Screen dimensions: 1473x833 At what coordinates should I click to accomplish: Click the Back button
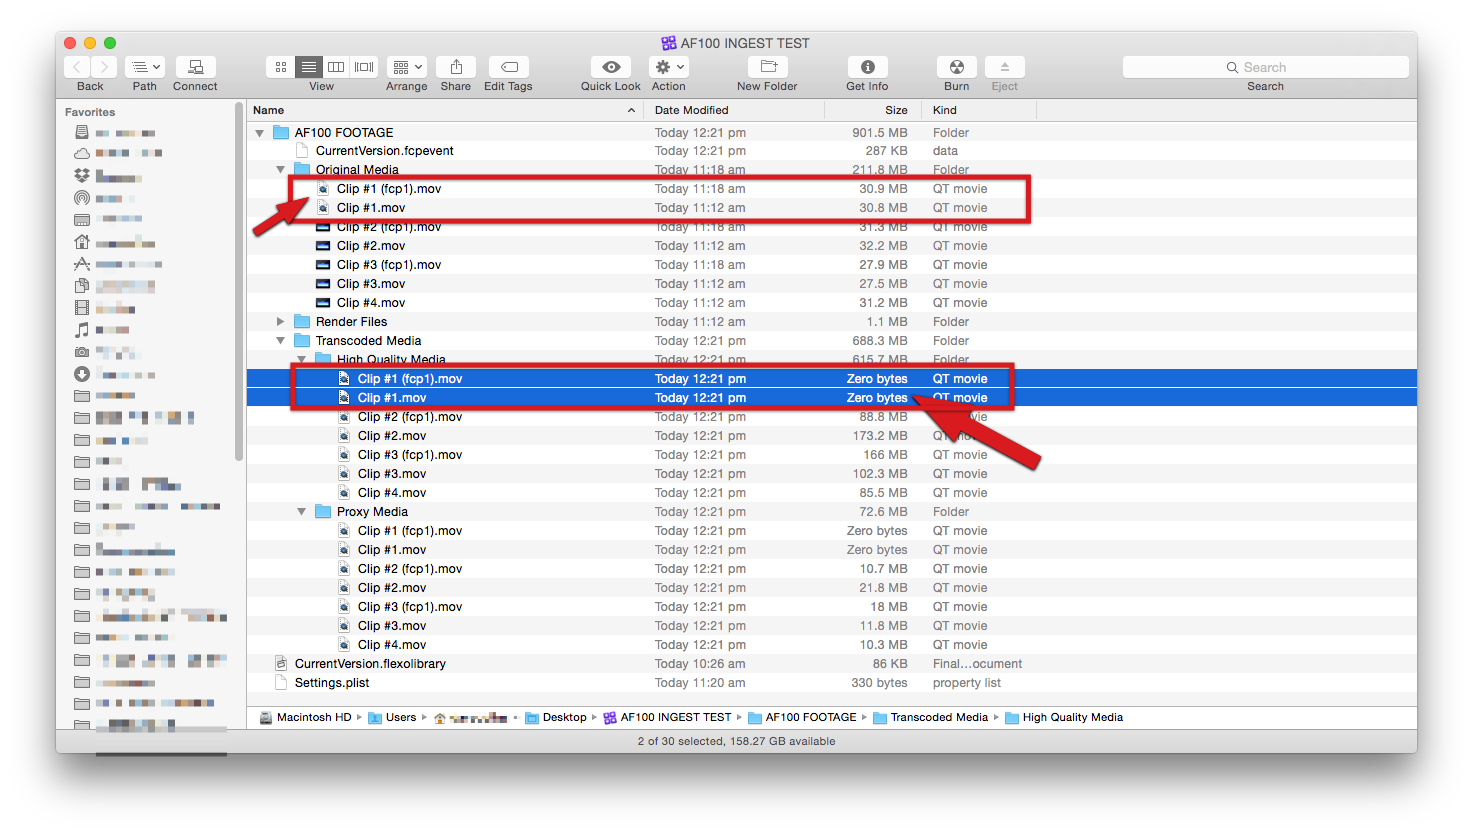[x=76, y=66]
